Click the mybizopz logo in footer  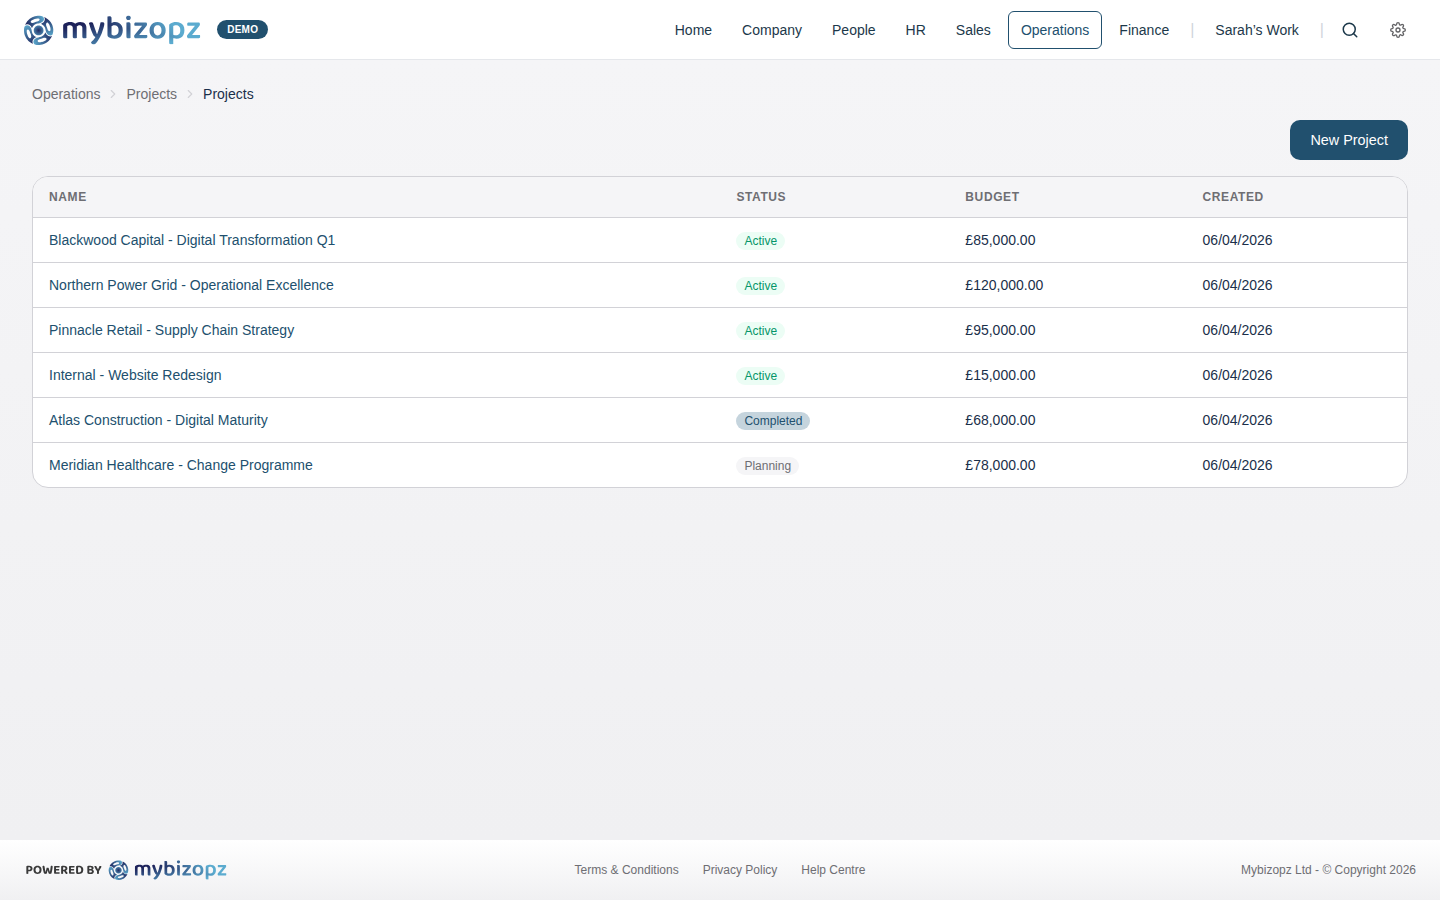[x=168, y=870]
